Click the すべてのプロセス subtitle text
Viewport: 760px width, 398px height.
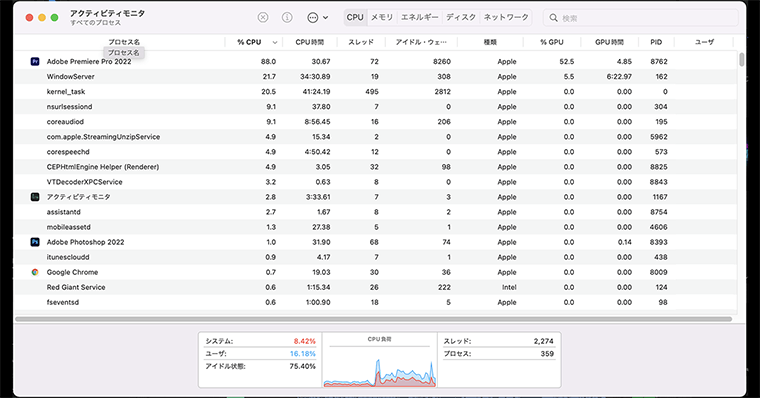click(x=95, y=23)
